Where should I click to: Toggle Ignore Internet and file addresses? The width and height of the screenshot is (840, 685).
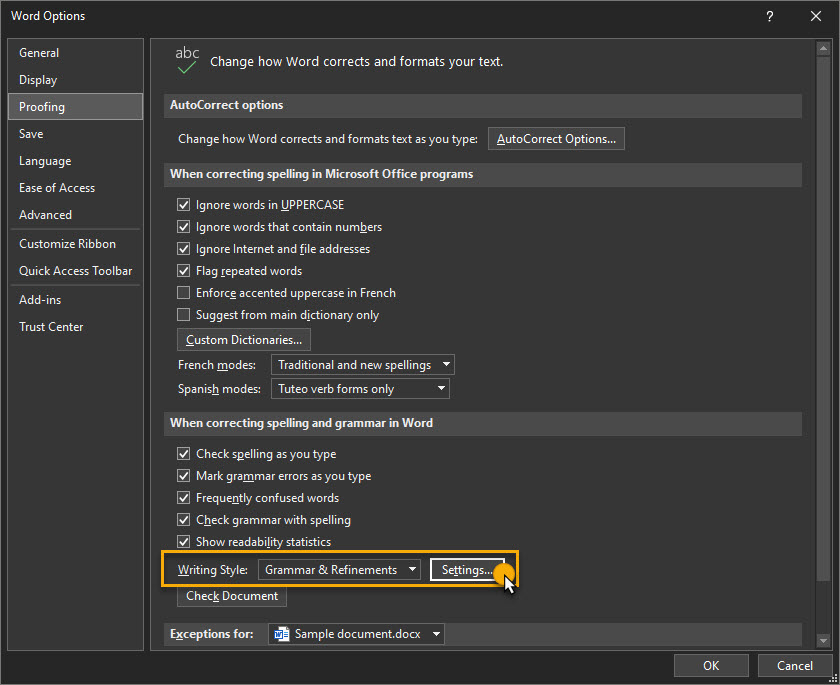click(x=183, y=249)
